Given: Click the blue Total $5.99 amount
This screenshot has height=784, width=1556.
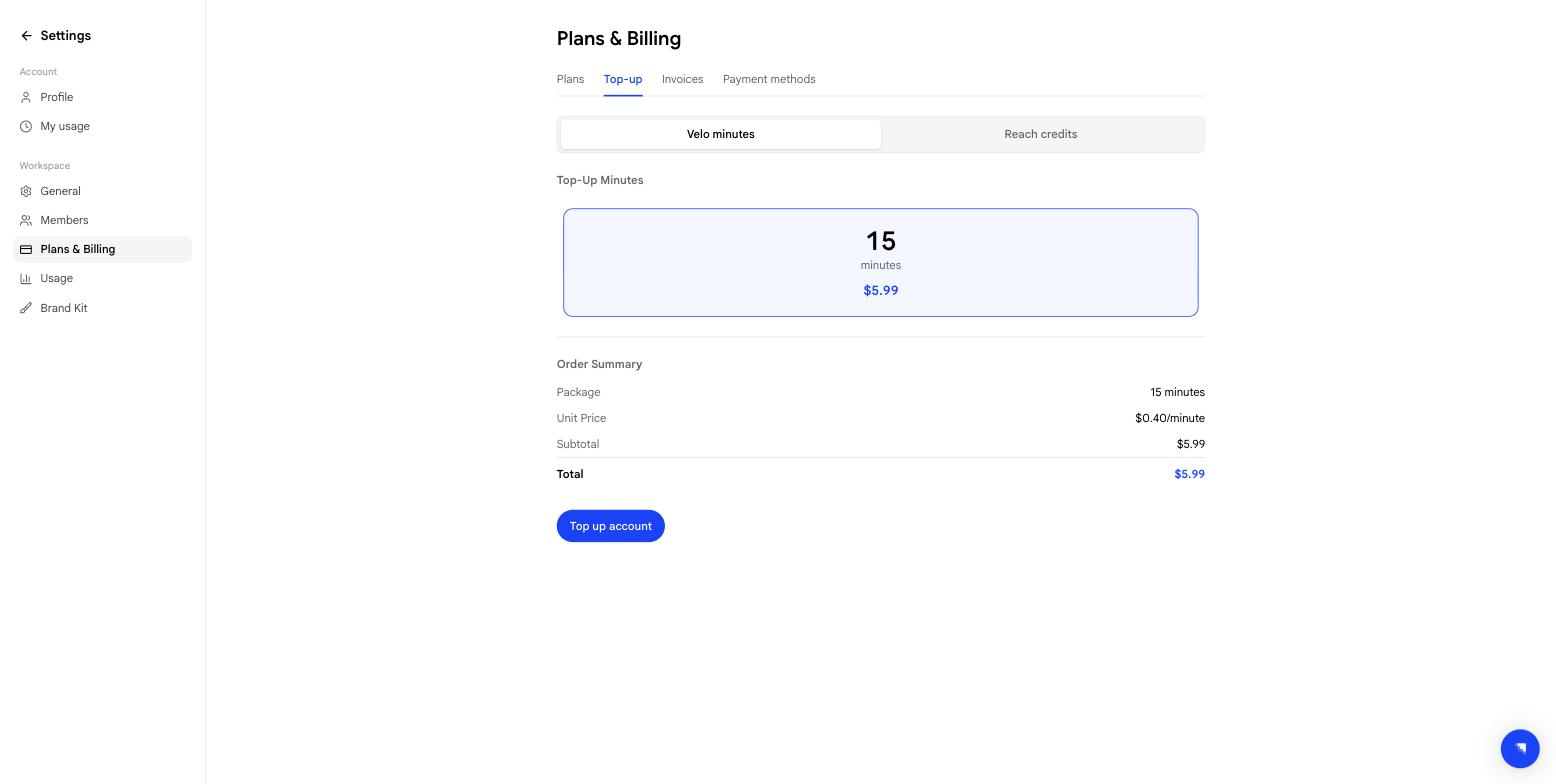Looking at the screenshot, I should (x=1190, y=474).
